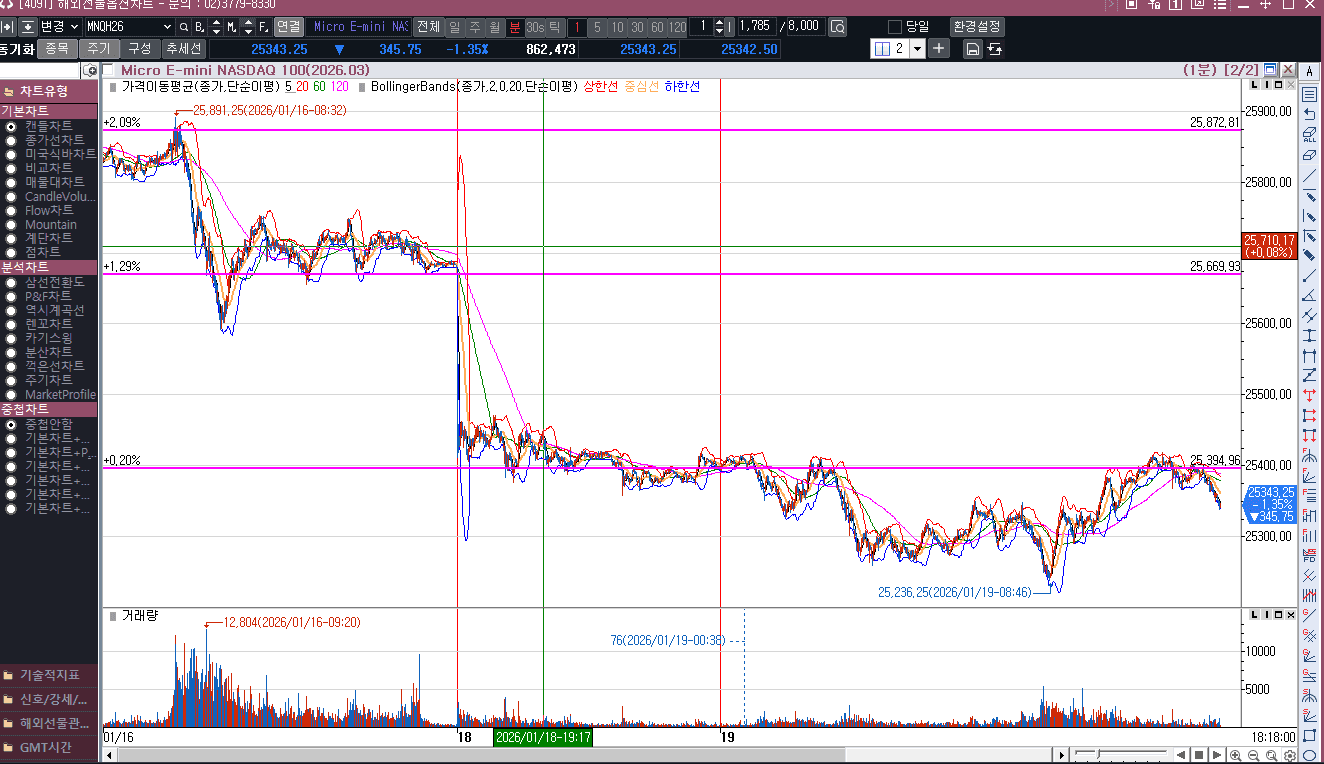This screenshot has width=1324, height=764.
Task: Click the add chart plus button
Action: 938,48
